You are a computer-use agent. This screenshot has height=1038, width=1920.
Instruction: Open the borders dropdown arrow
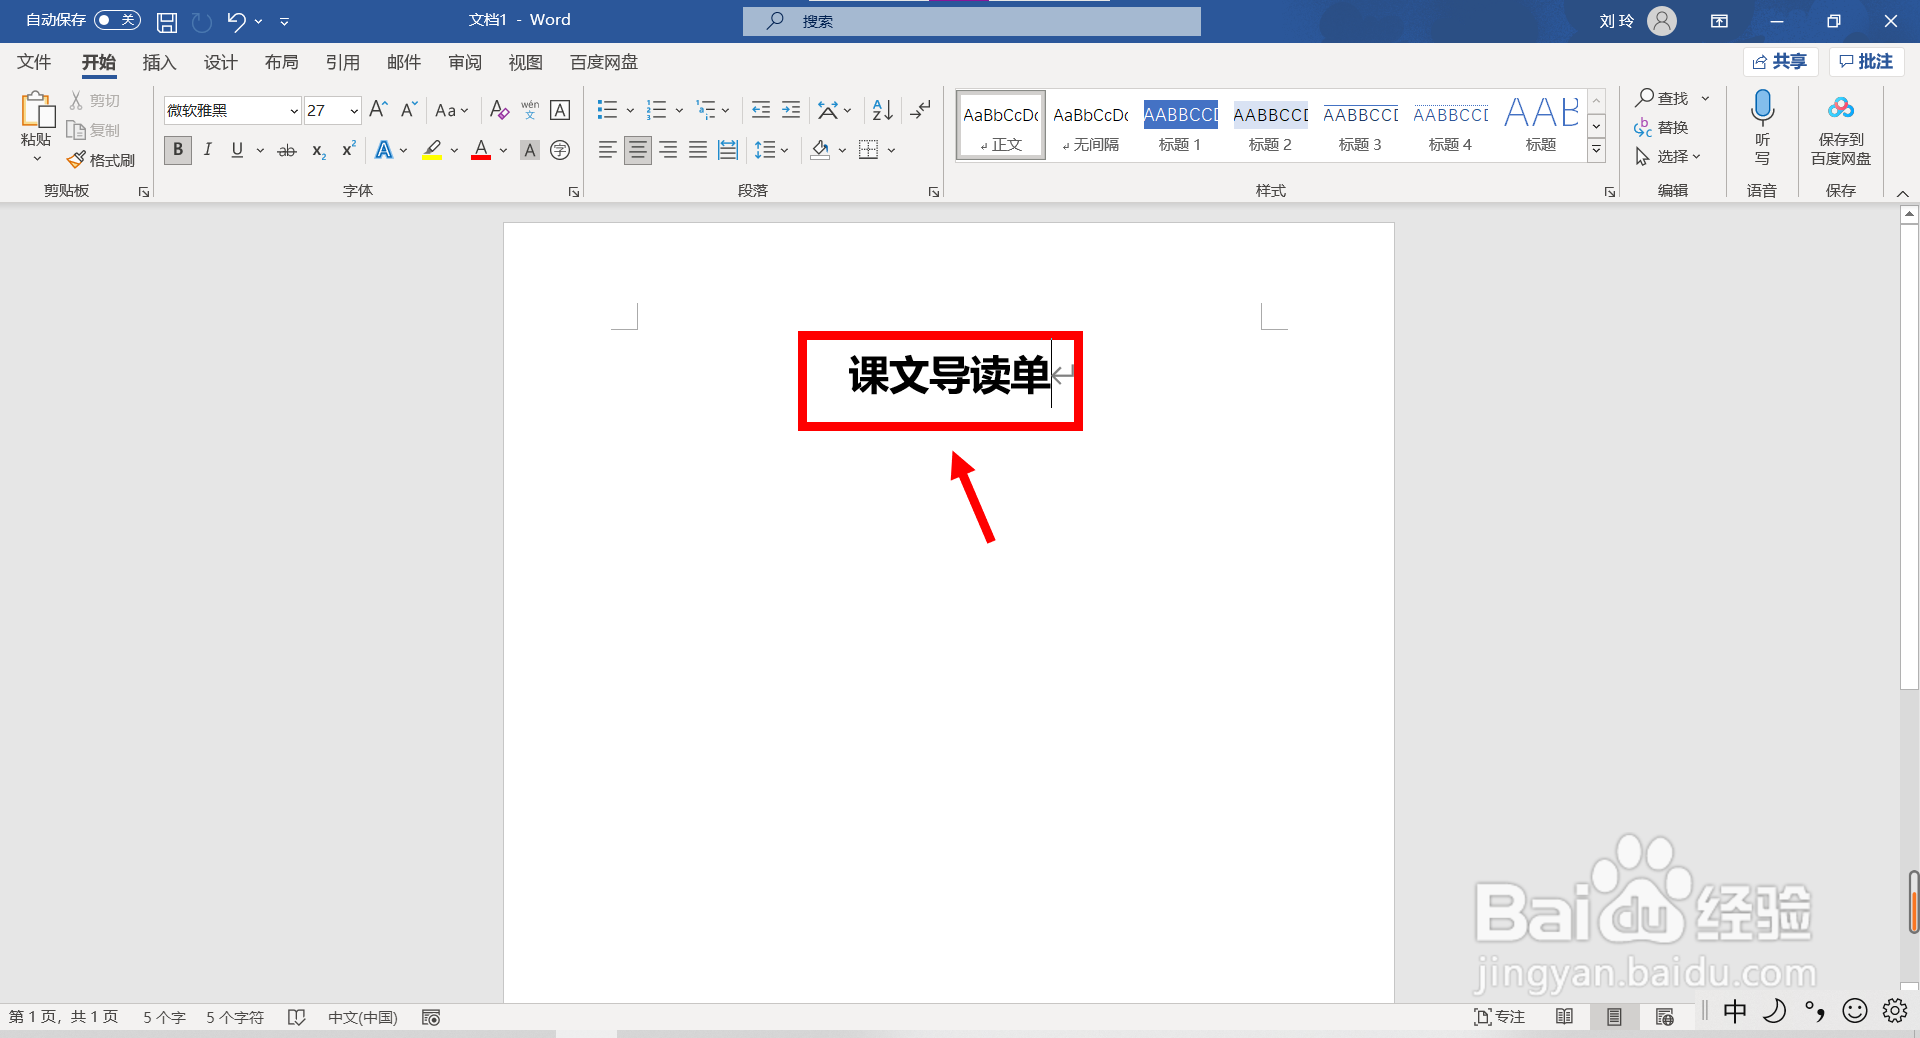[x=891, y=150]
